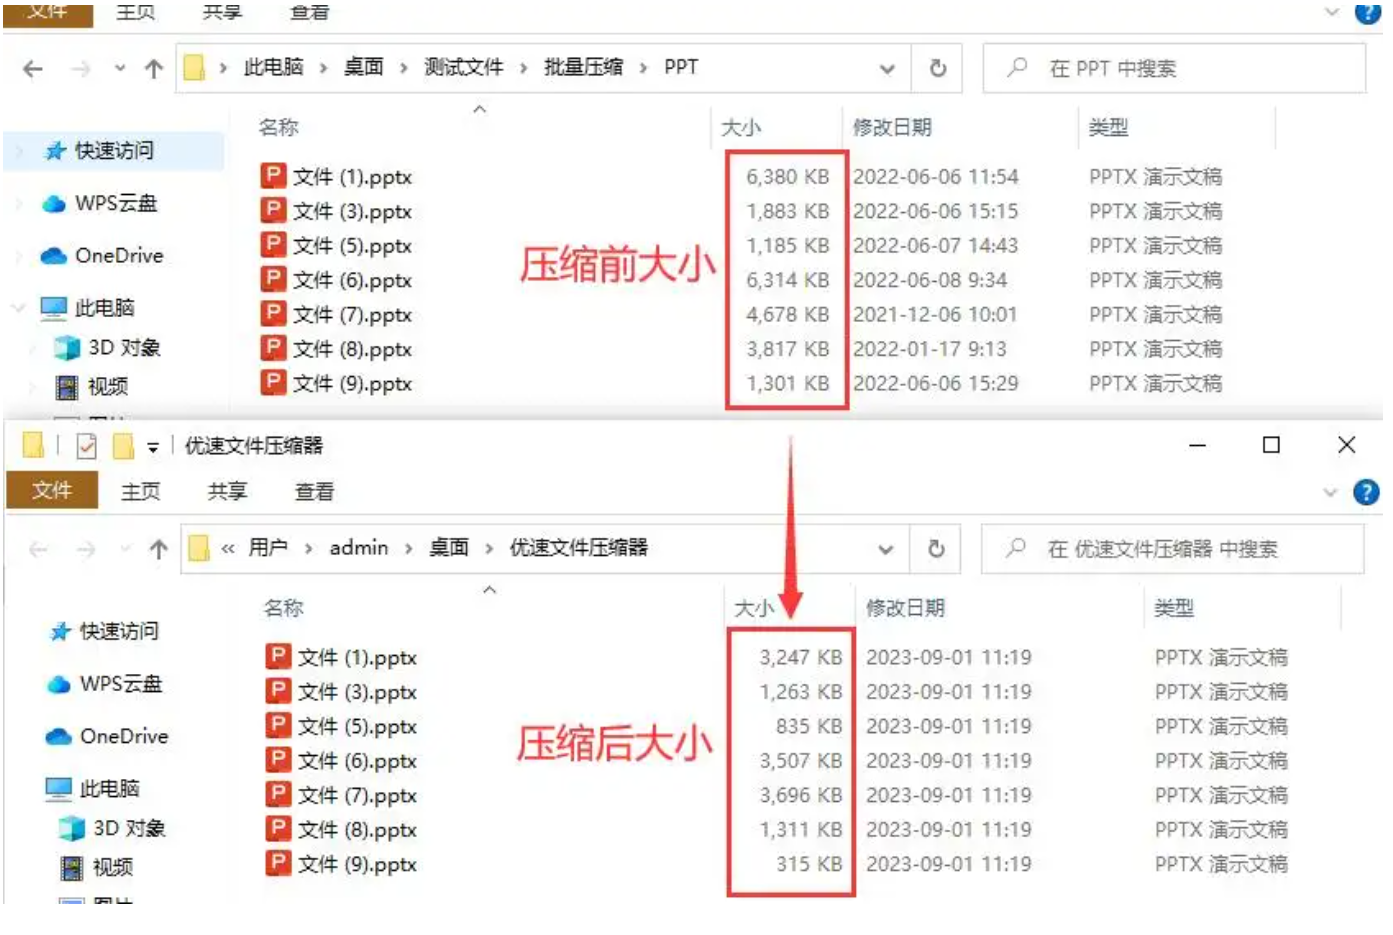Select 此电脑 in PPT window address bar
The height and width of the screenshot is (935, 1393).
[x=273, y=67]
